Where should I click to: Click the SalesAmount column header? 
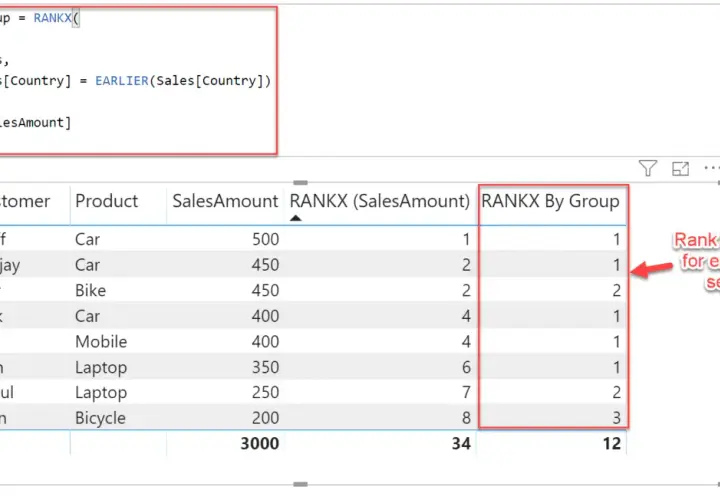click(225, 201)
